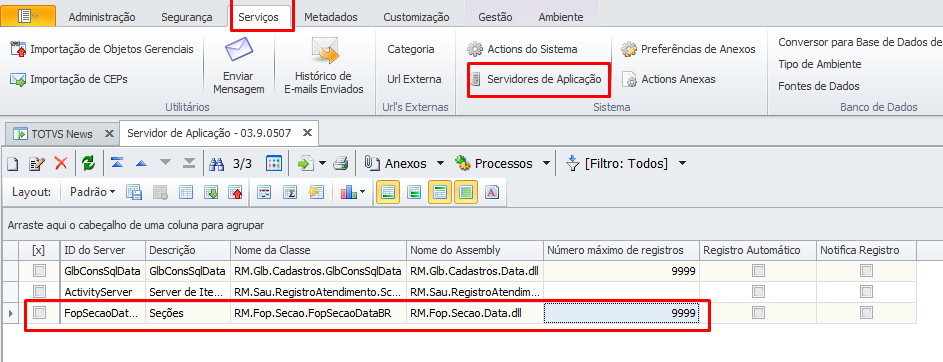The width and height of the screenshot is (943, 362).
Task: Click the Processos gears icon
Action: pos(462,163)
